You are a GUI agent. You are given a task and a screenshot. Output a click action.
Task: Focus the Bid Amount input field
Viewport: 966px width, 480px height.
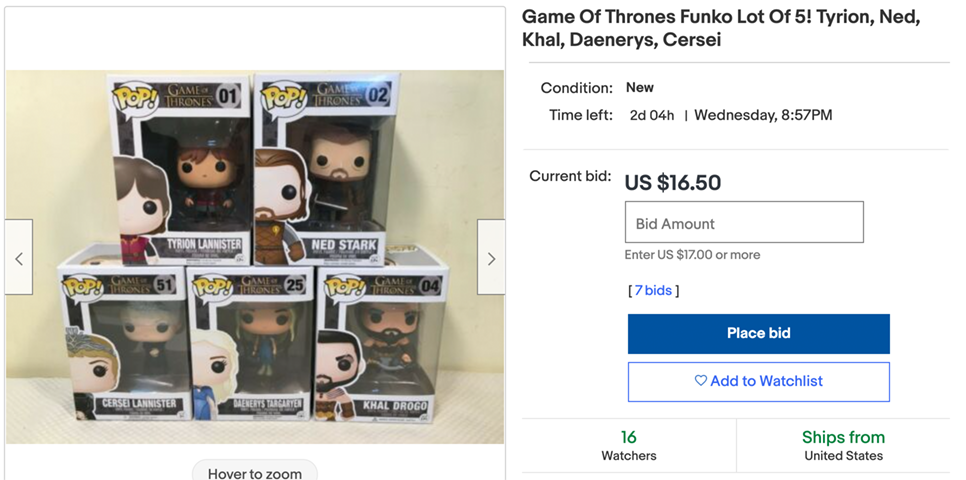click(x=744, y=223)
